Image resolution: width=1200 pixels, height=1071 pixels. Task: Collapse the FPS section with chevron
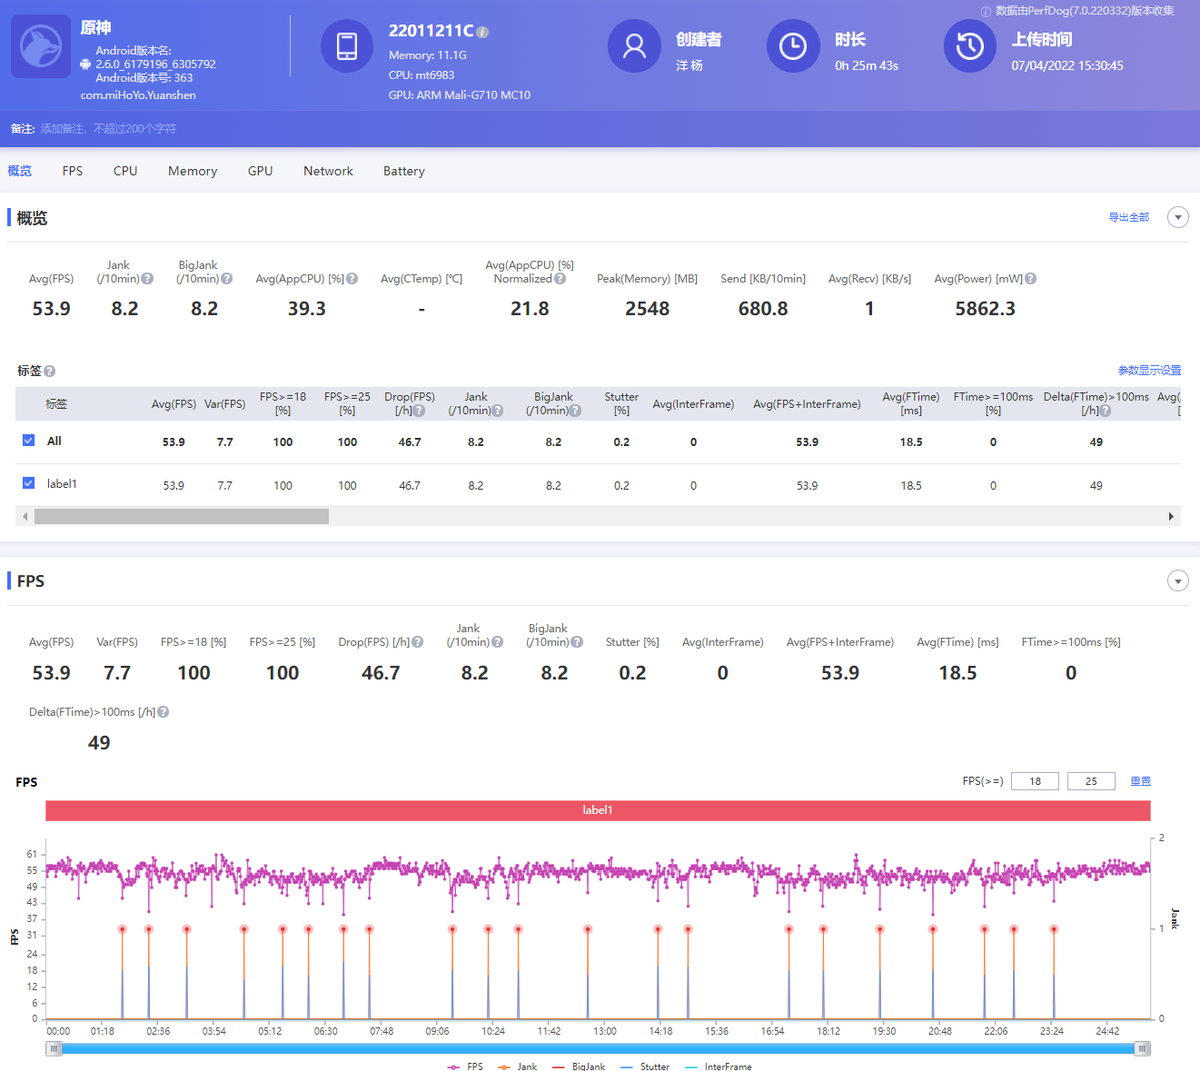pos(1178,581)
